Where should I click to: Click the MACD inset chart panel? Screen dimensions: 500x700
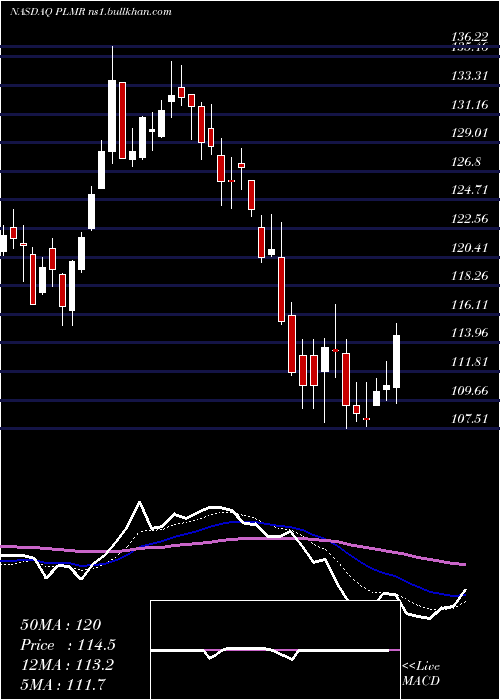coord(275,650)
